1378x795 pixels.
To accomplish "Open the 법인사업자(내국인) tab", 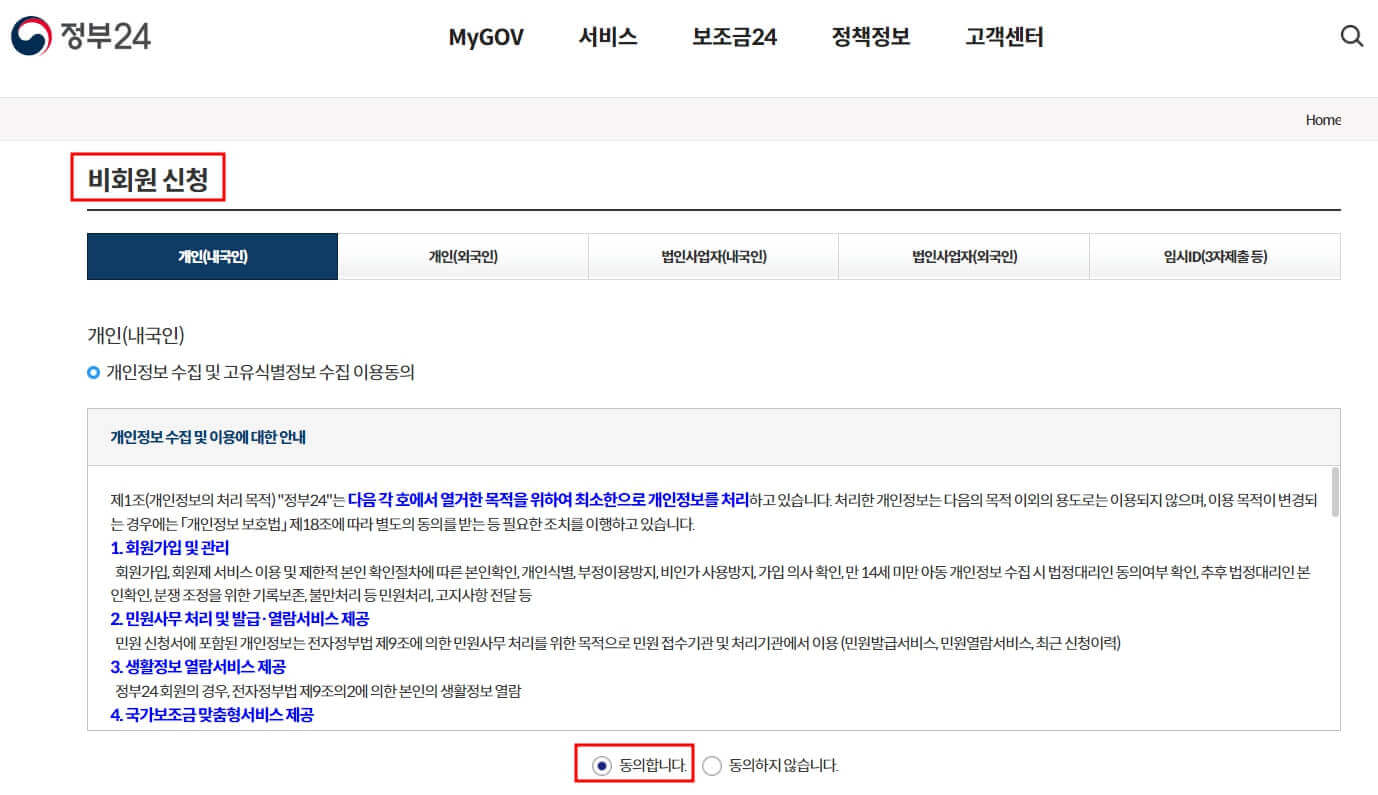I will (714, 256).
